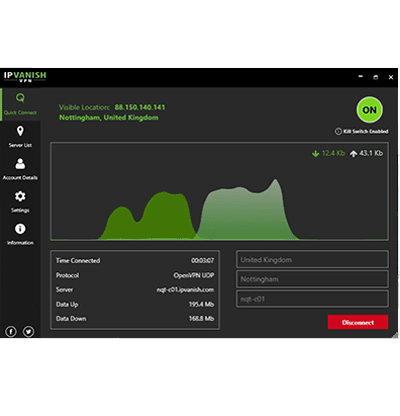Click the 43.1 Kb upload rate

point(371,153)
